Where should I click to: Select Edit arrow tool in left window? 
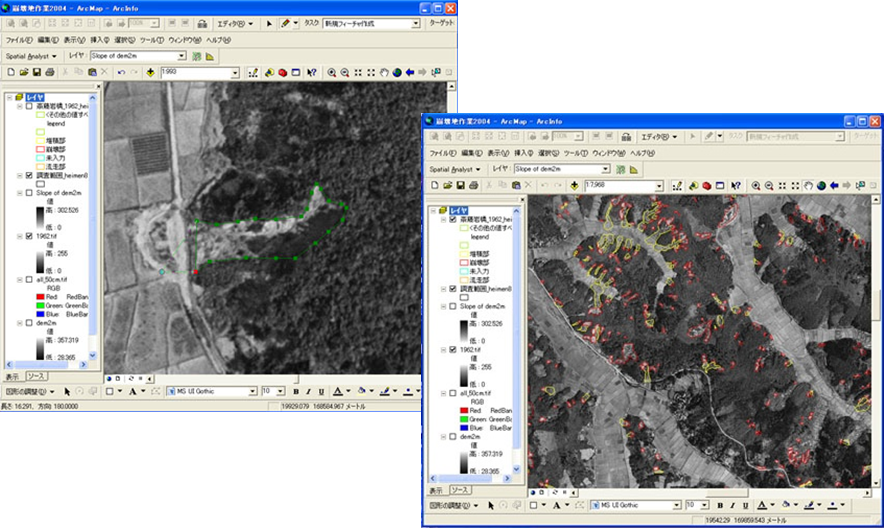(269, 23)
